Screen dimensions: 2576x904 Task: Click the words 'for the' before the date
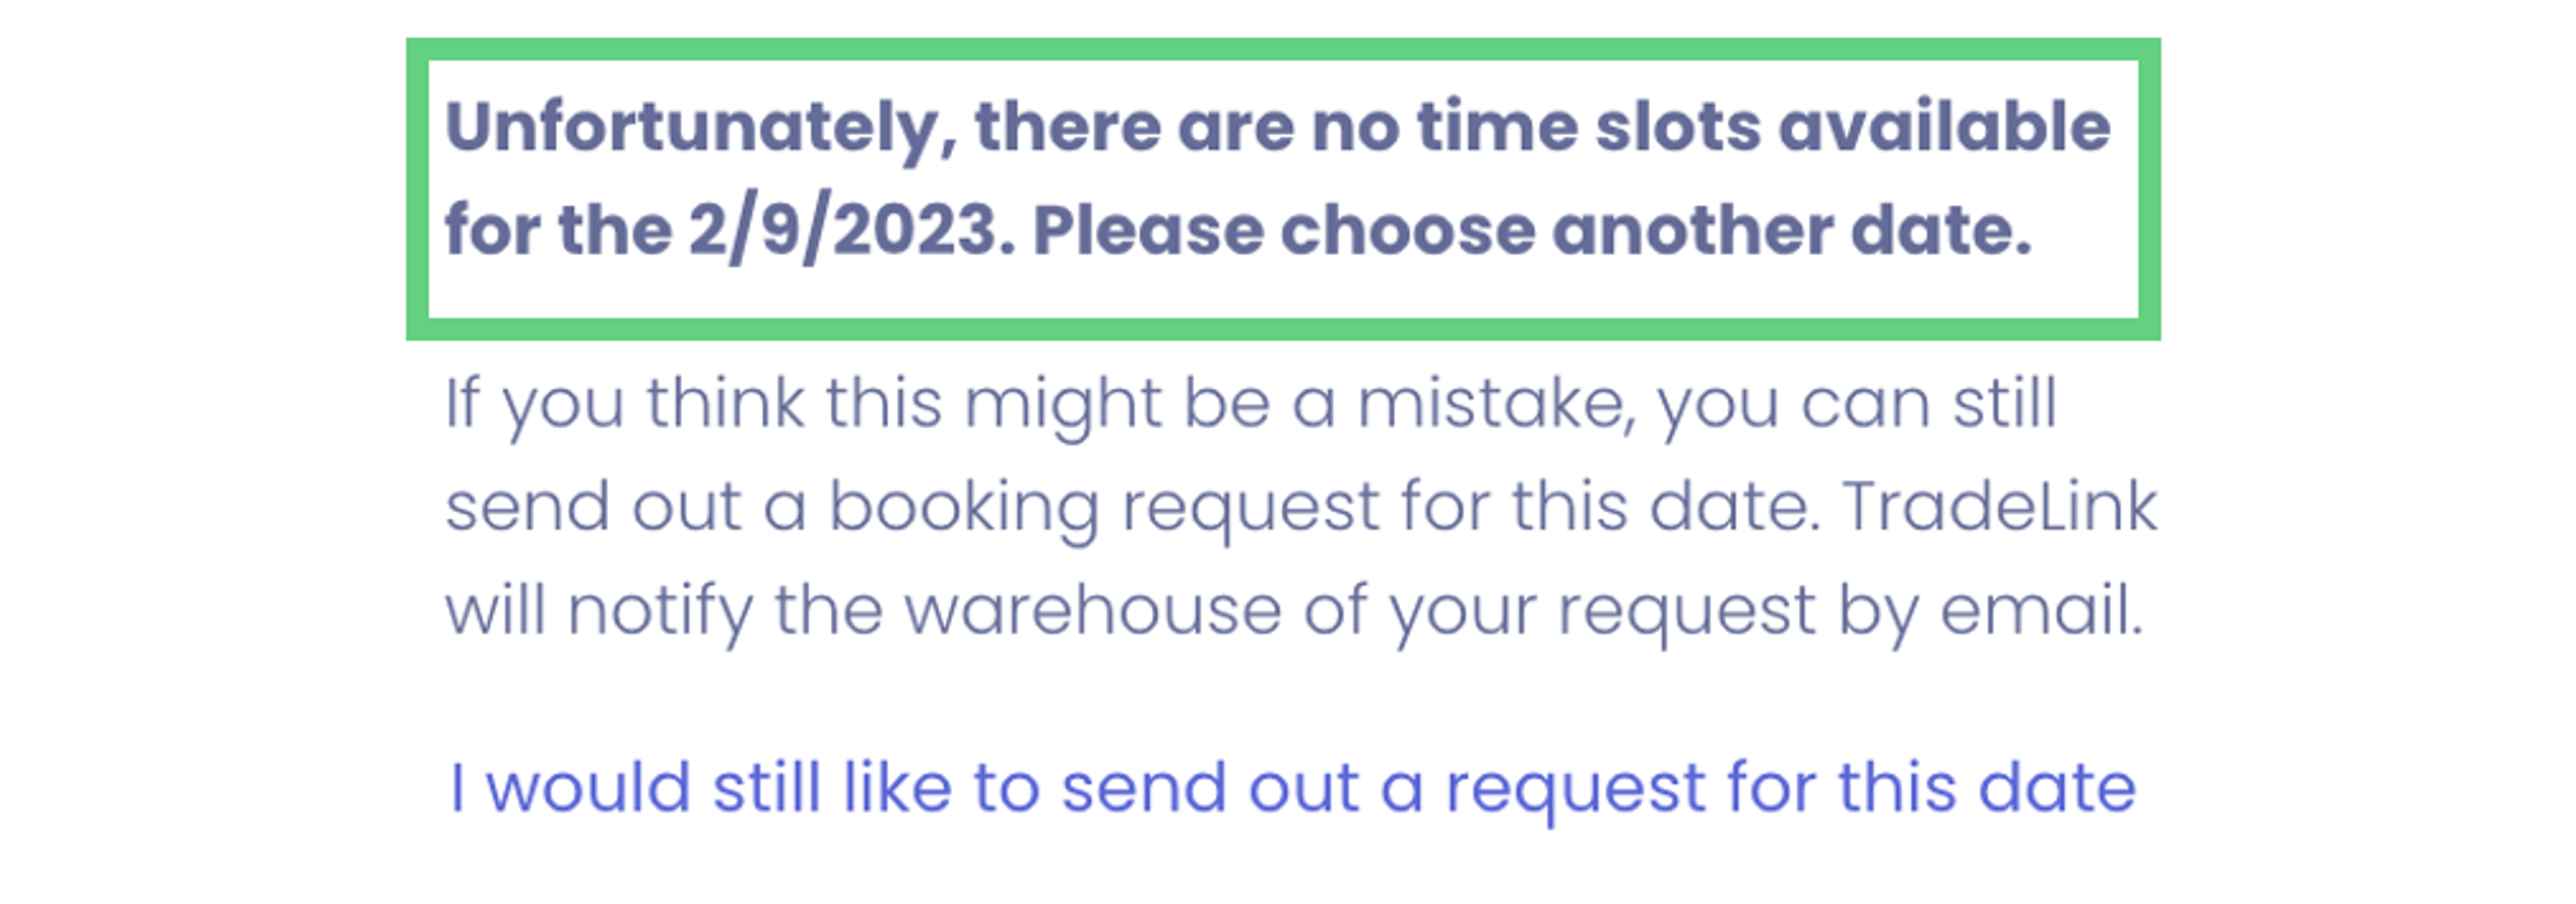click(x=558, y=231)
